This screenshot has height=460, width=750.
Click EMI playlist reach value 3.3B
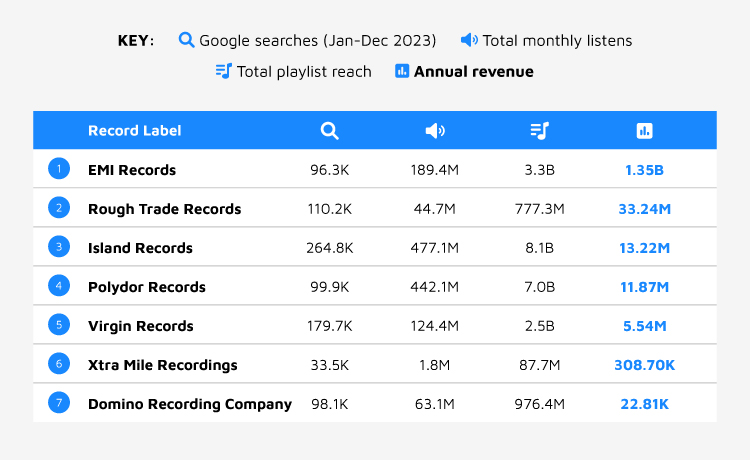tap(540, 170)
